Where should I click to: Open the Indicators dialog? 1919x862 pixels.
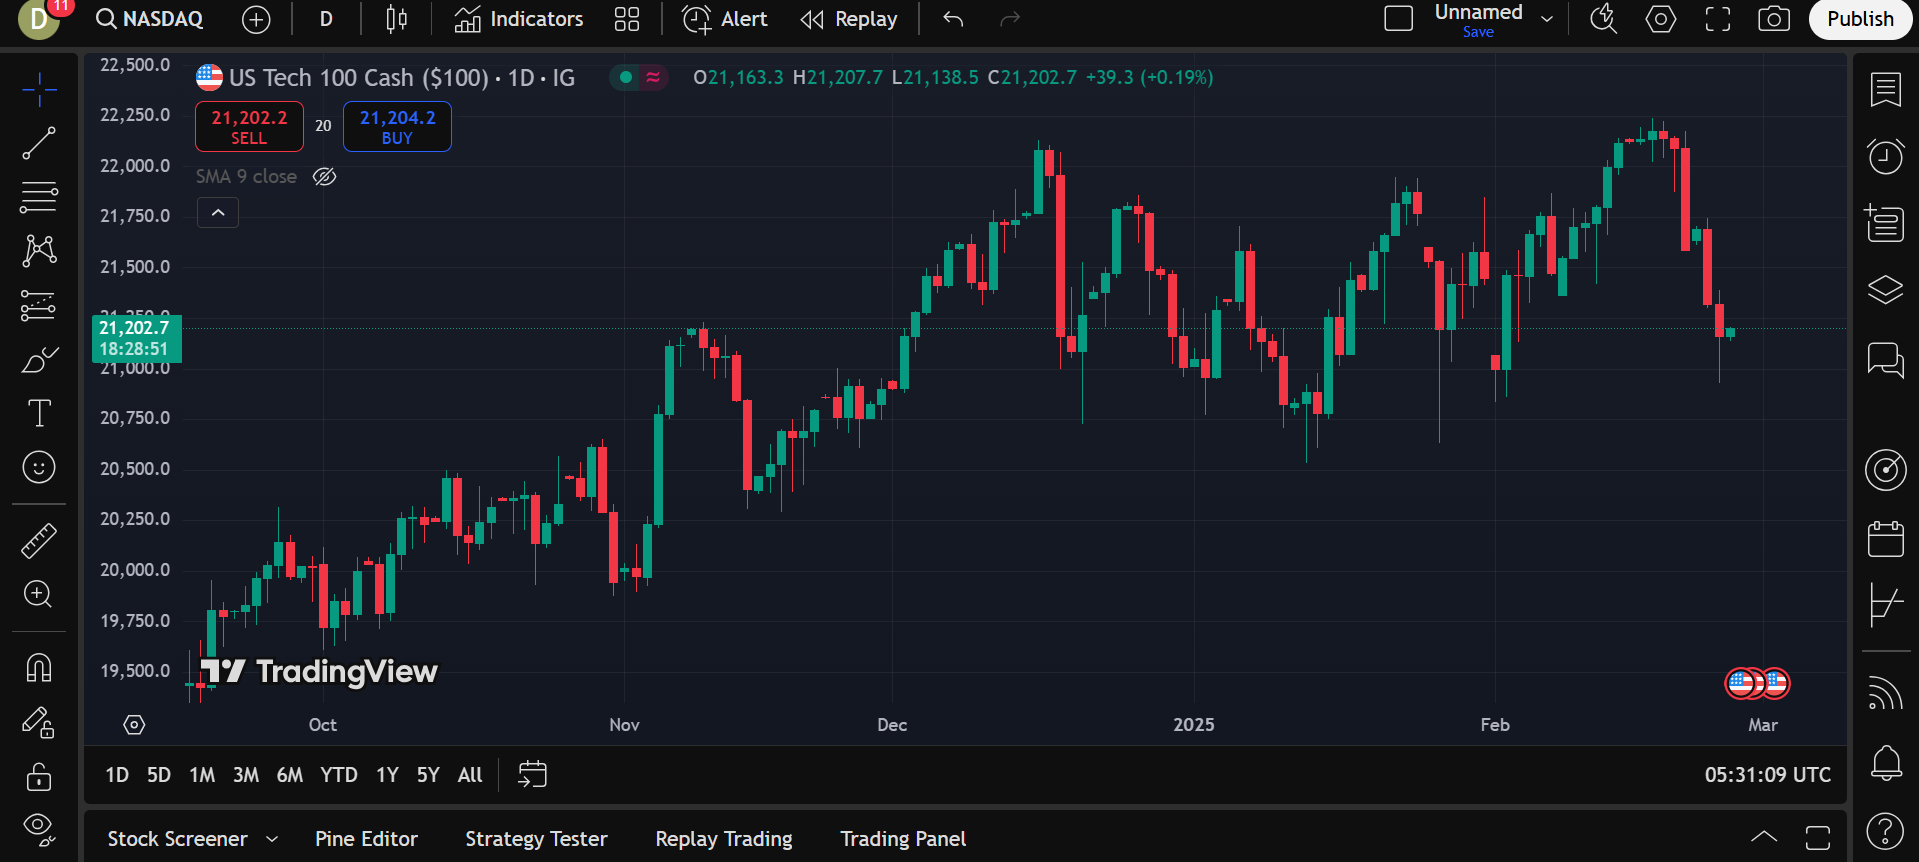(518, 19)
